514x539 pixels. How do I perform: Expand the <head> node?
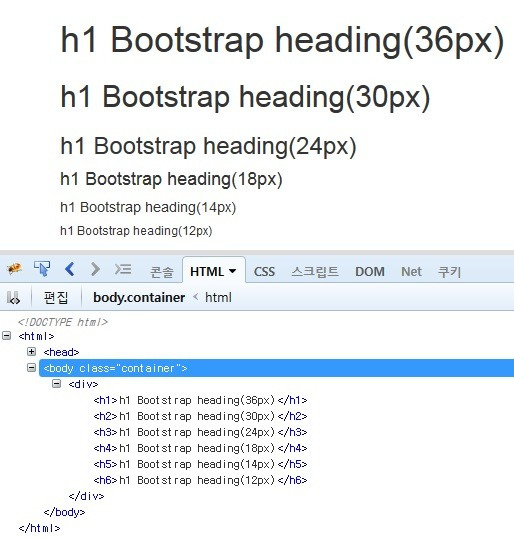(x=31, y=352)
